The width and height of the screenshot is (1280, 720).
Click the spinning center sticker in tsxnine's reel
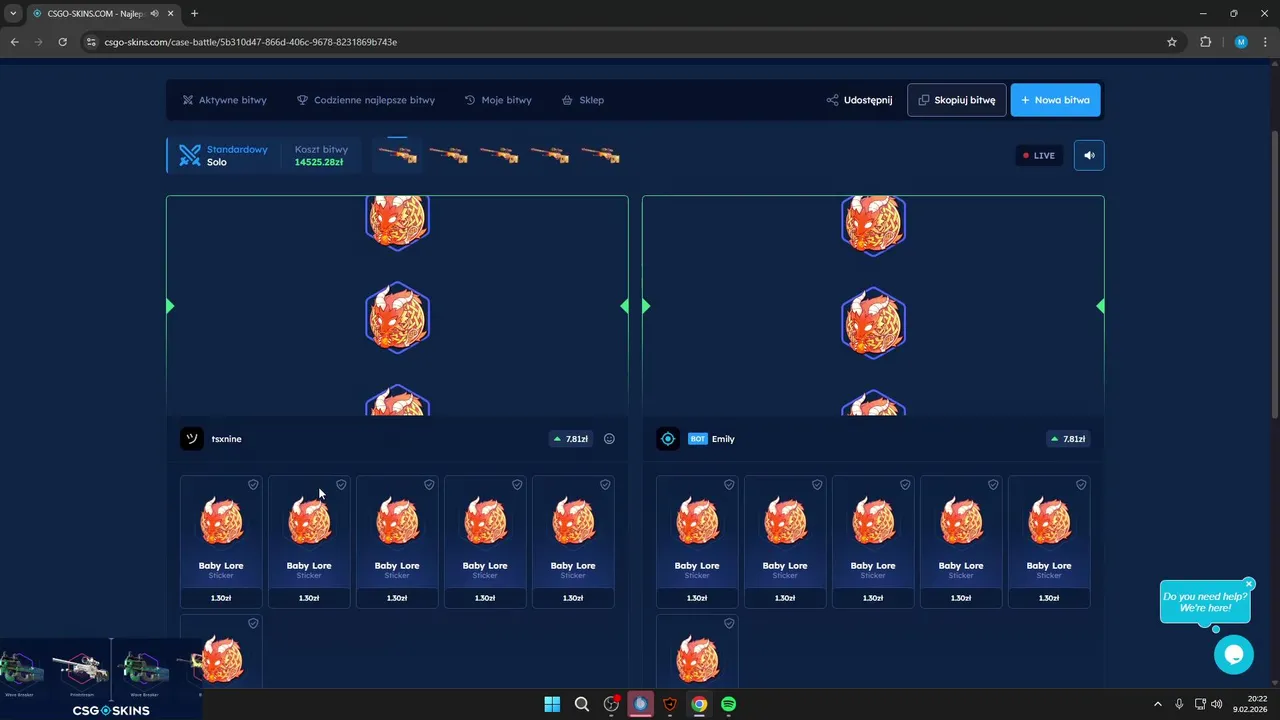397,318
